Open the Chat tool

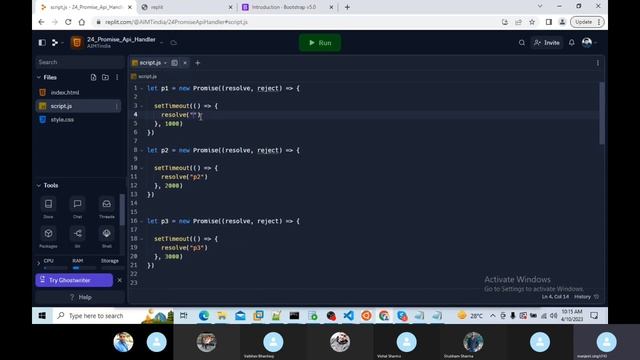pos(78,207)
